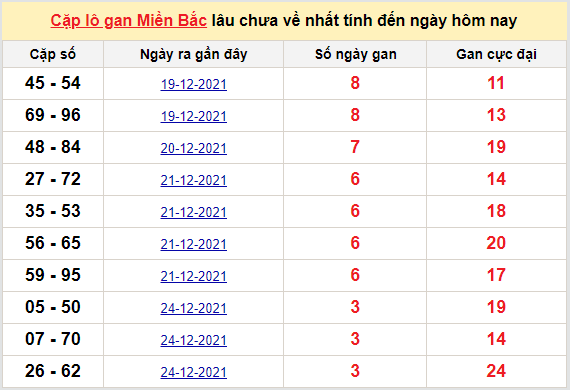Select gan days value 7

coord(355,147)
